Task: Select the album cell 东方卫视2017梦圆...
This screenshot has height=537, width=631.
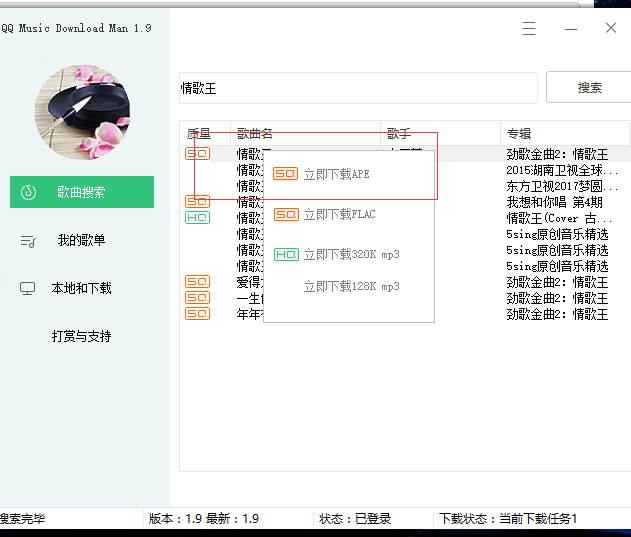Action: 562,186
